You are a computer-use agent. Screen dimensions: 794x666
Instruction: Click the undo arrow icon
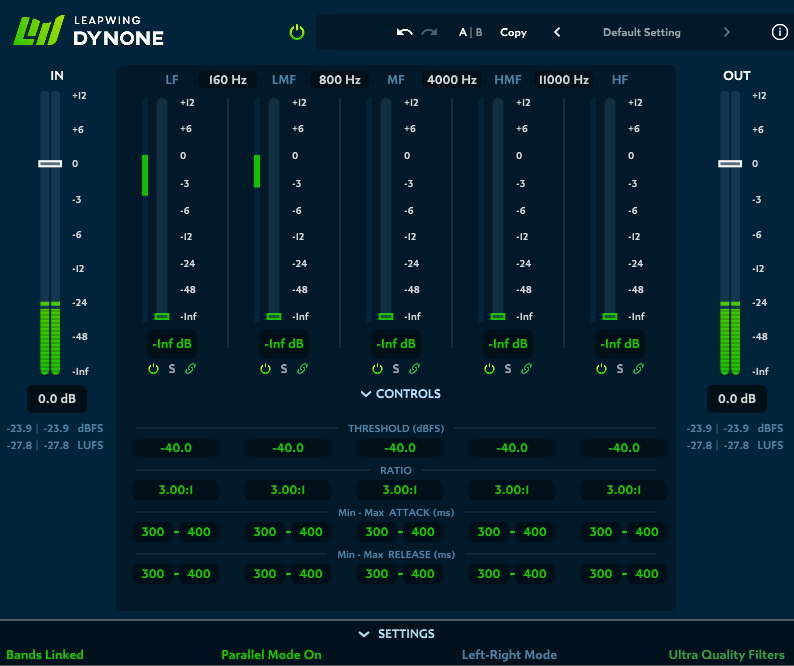pyautogui.click(x=404, y=32)
